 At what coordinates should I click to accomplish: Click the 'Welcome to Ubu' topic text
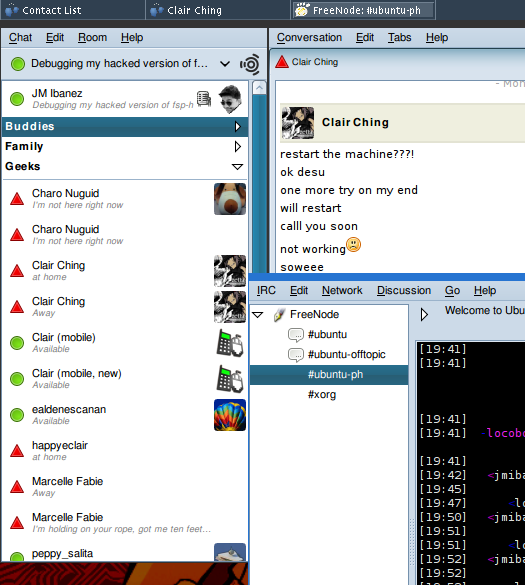tap(485, 310)
